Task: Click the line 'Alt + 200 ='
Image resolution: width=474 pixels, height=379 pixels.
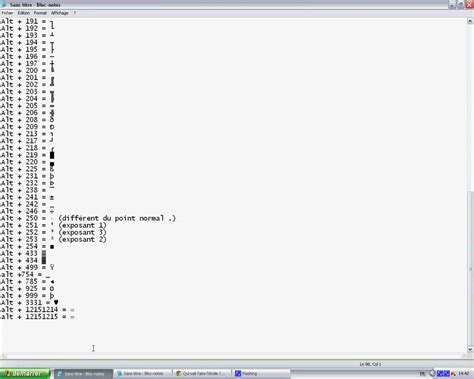Action: (27, 71)
